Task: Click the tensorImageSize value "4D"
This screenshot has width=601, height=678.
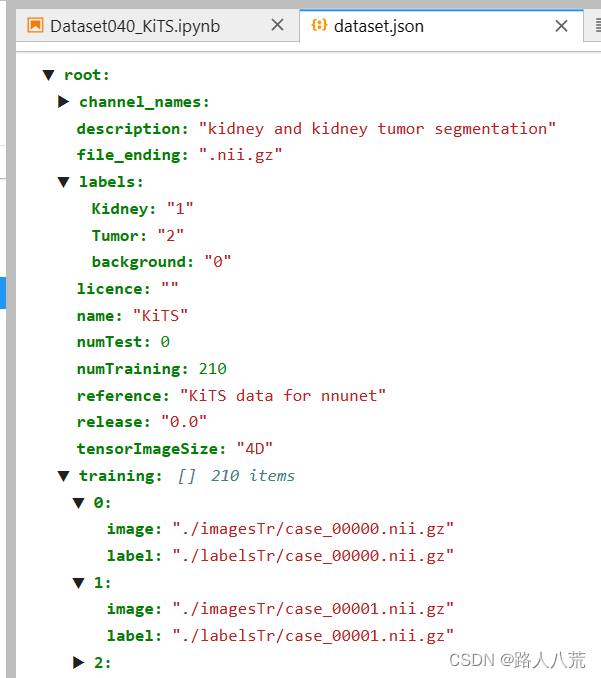Action: [255, 449]
